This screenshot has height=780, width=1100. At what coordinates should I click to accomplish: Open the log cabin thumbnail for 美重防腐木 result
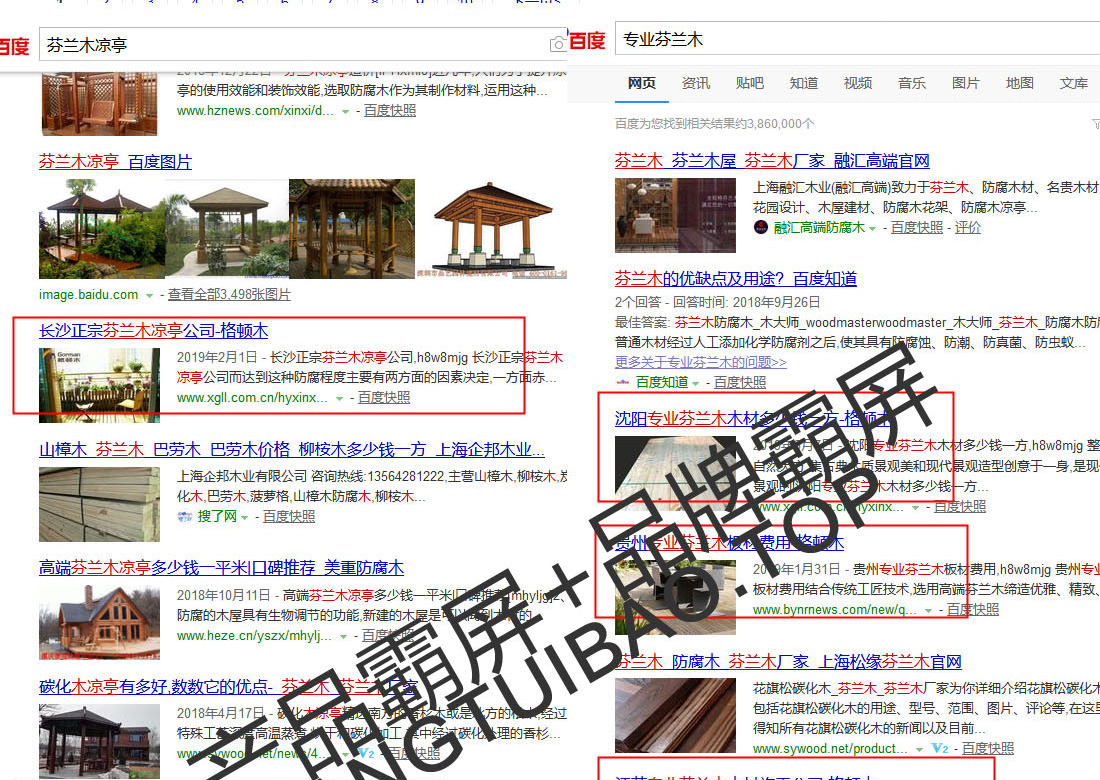pos(100,623)
